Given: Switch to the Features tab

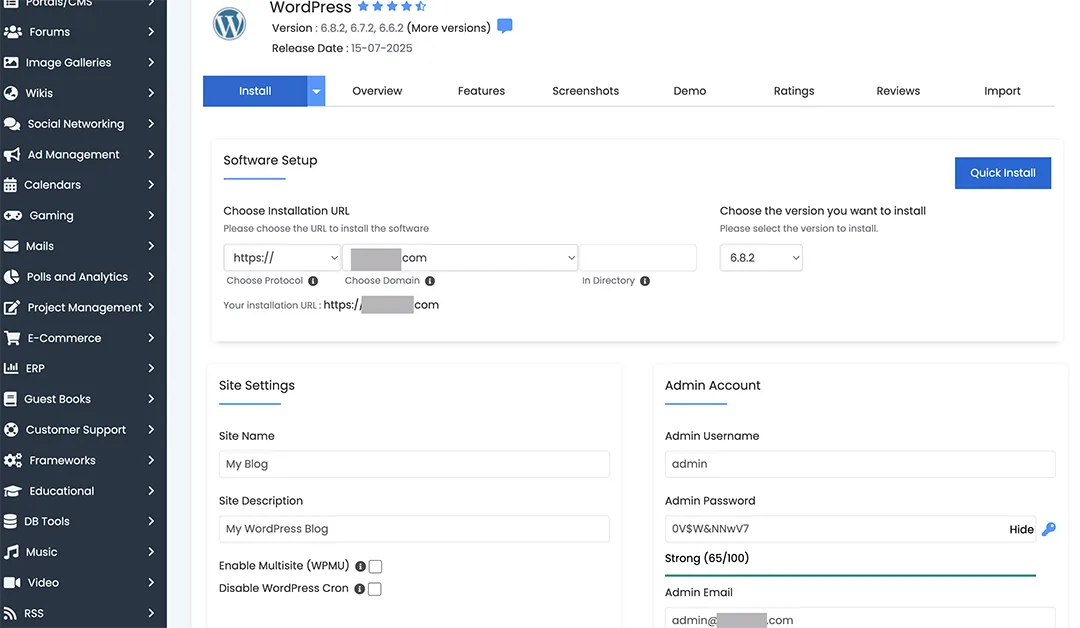Looking at the screenshot, I should click(x=481, y=91).
